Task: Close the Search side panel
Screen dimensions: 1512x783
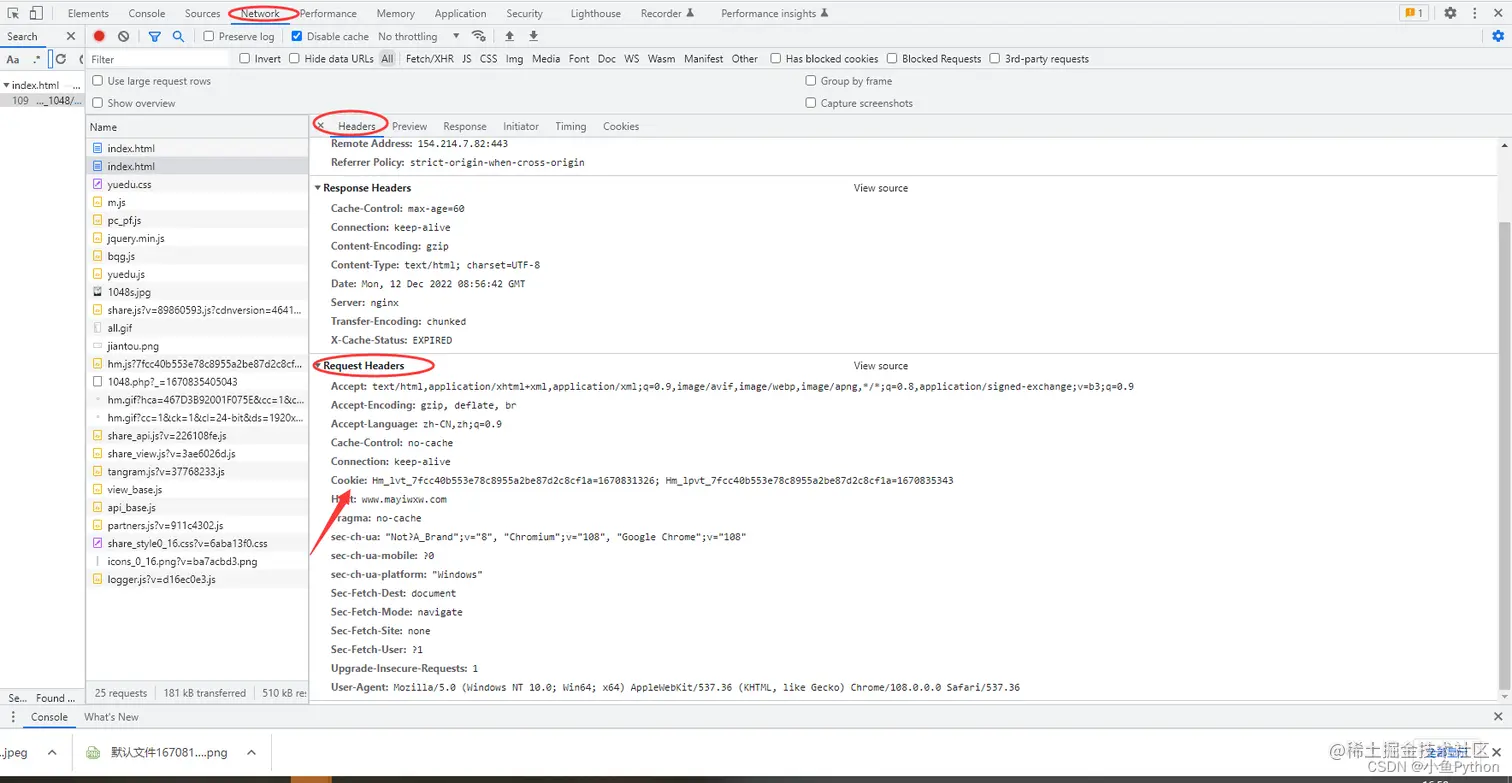Action: click(70, 36)
